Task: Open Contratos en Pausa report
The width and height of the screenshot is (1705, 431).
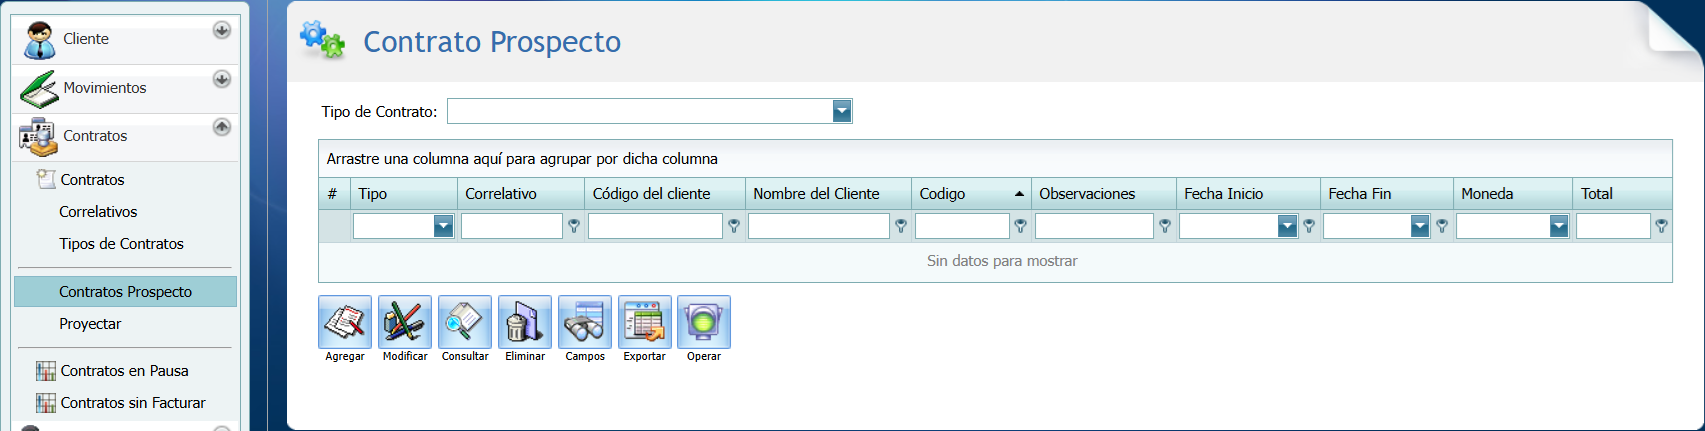Action: point(124,371)
